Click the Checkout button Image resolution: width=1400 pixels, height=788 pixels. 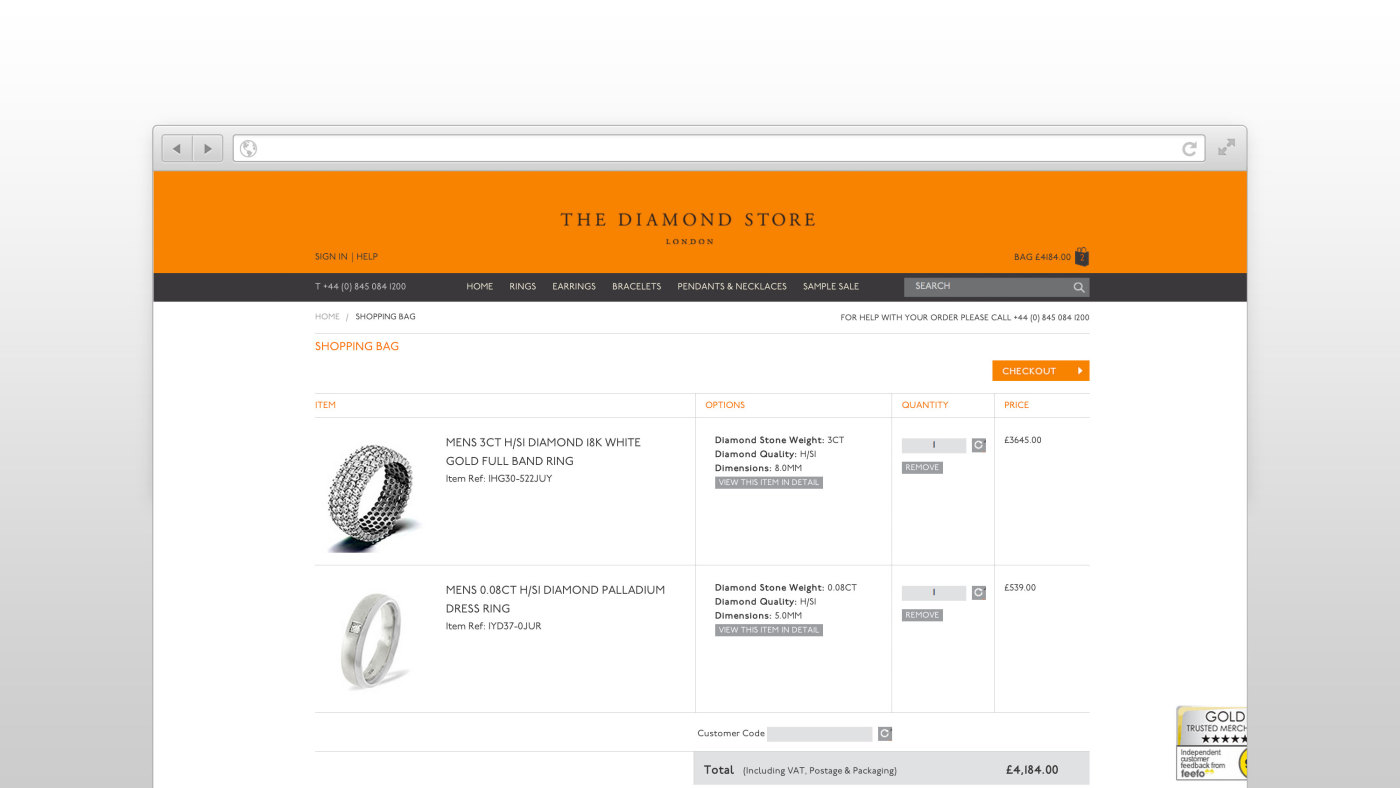coord(1041,371)
